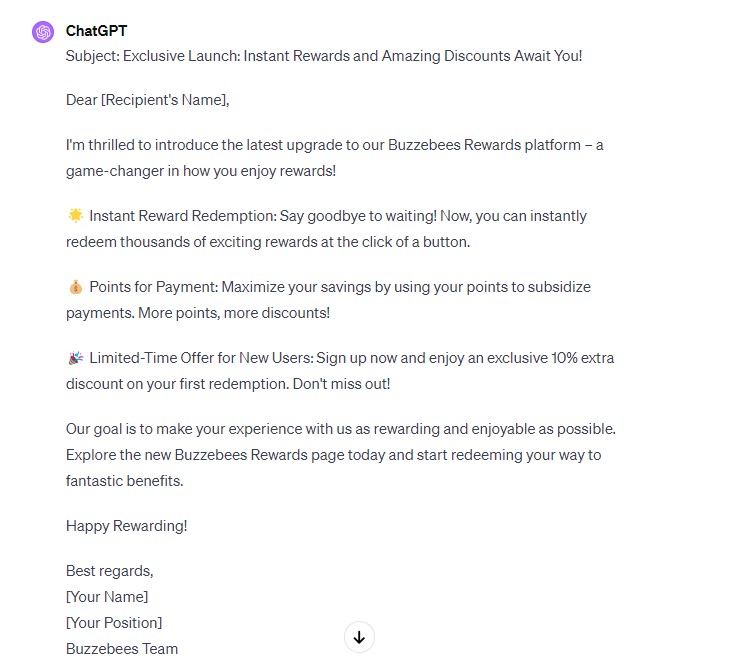Click the Buzzebees Team signature line
The width and height of the screenshot is (749, 669).
coord(122,648)
